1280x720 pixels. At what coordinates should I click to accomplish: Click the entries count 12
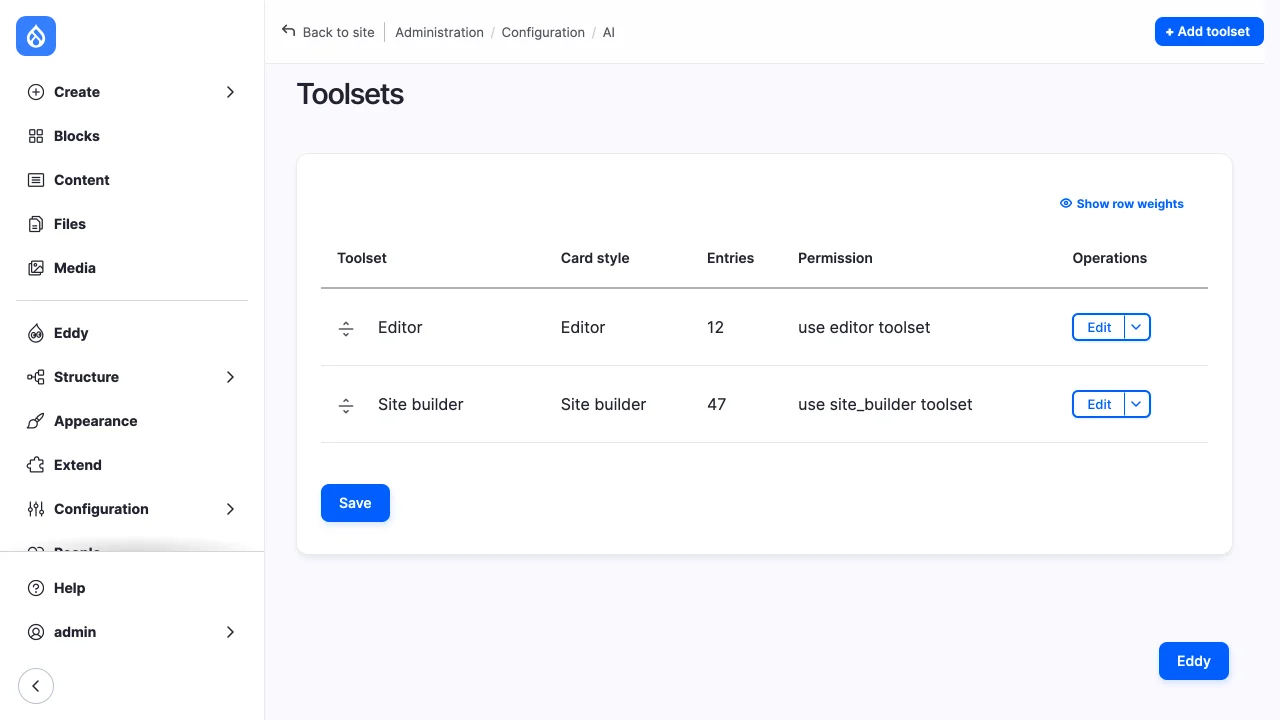point(715,327)
